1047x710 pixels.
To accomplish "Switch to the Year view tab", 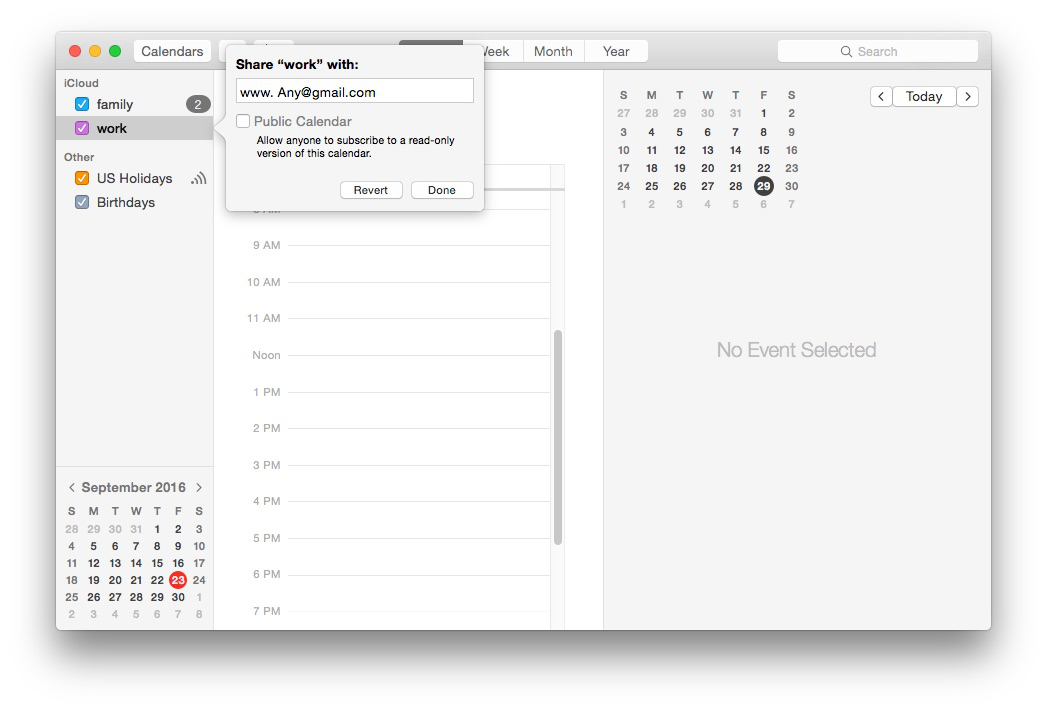I will (616, 51).
